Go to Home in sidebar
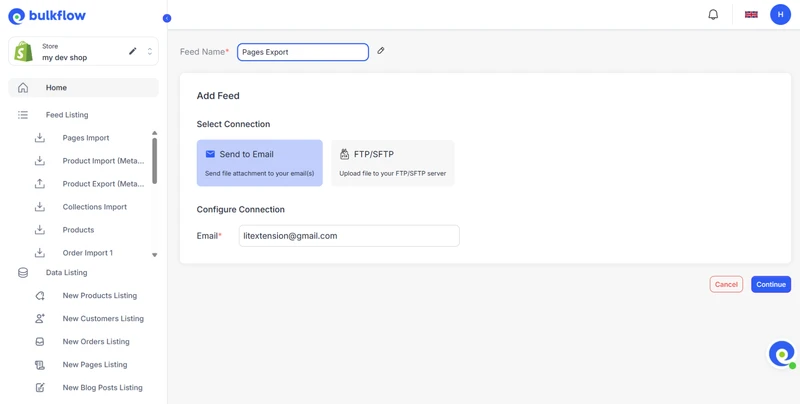 83,88
